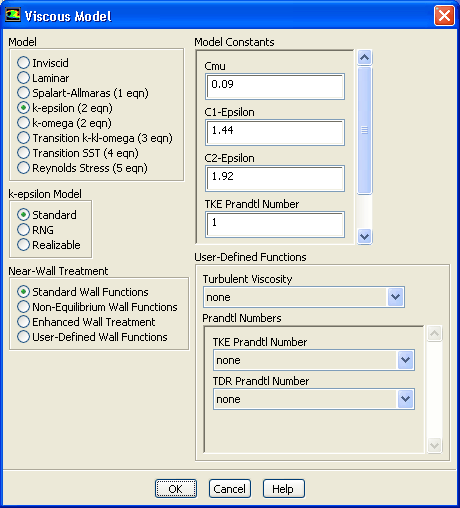Select the Laminar model option
This screenshot has width=460, height=508.
click(x=43, y=78)
